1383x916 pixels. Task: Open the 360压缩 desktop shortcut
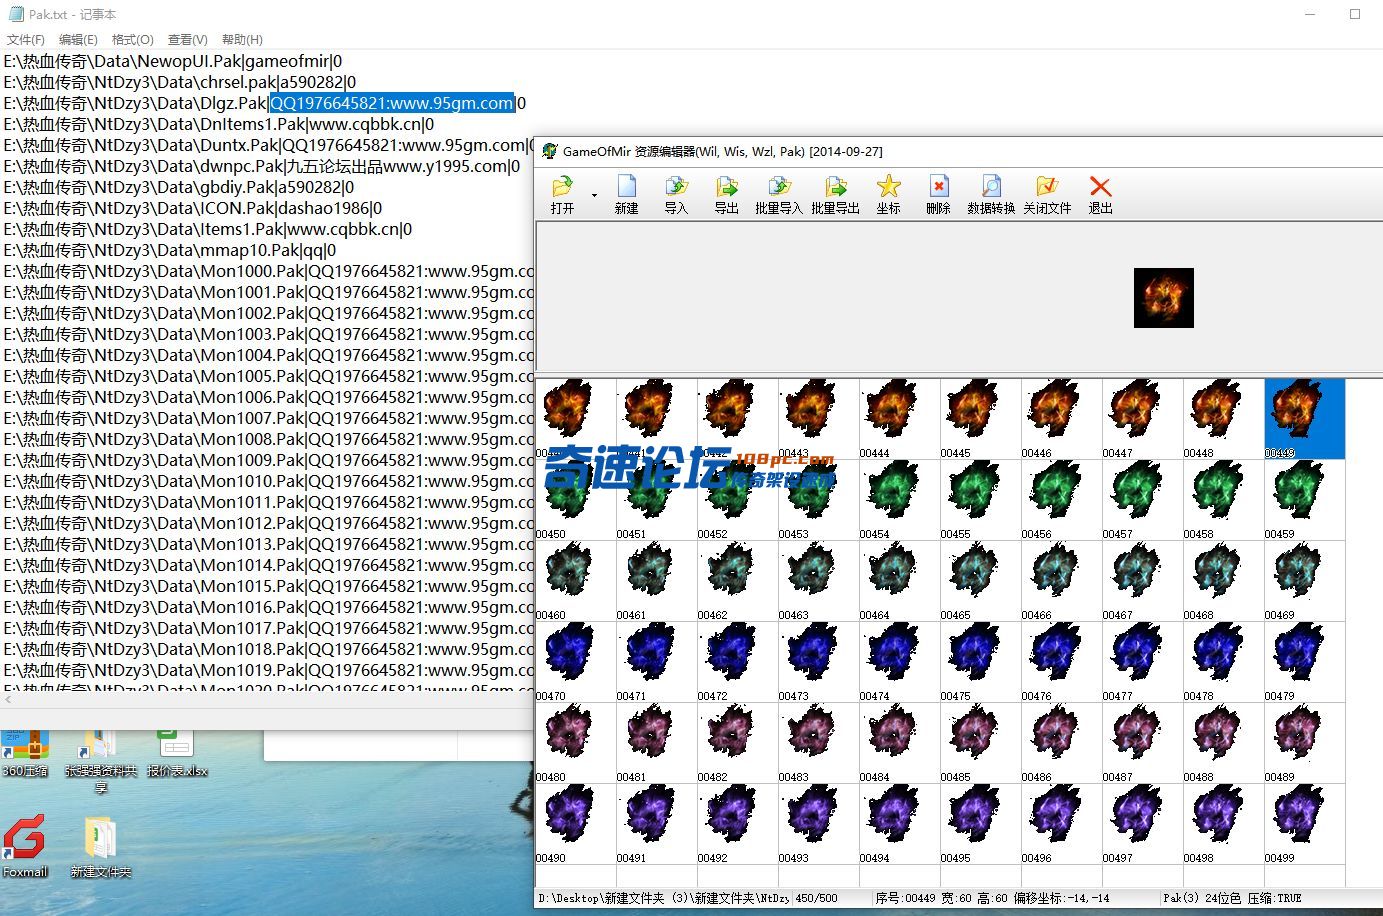tap(25, 753)
